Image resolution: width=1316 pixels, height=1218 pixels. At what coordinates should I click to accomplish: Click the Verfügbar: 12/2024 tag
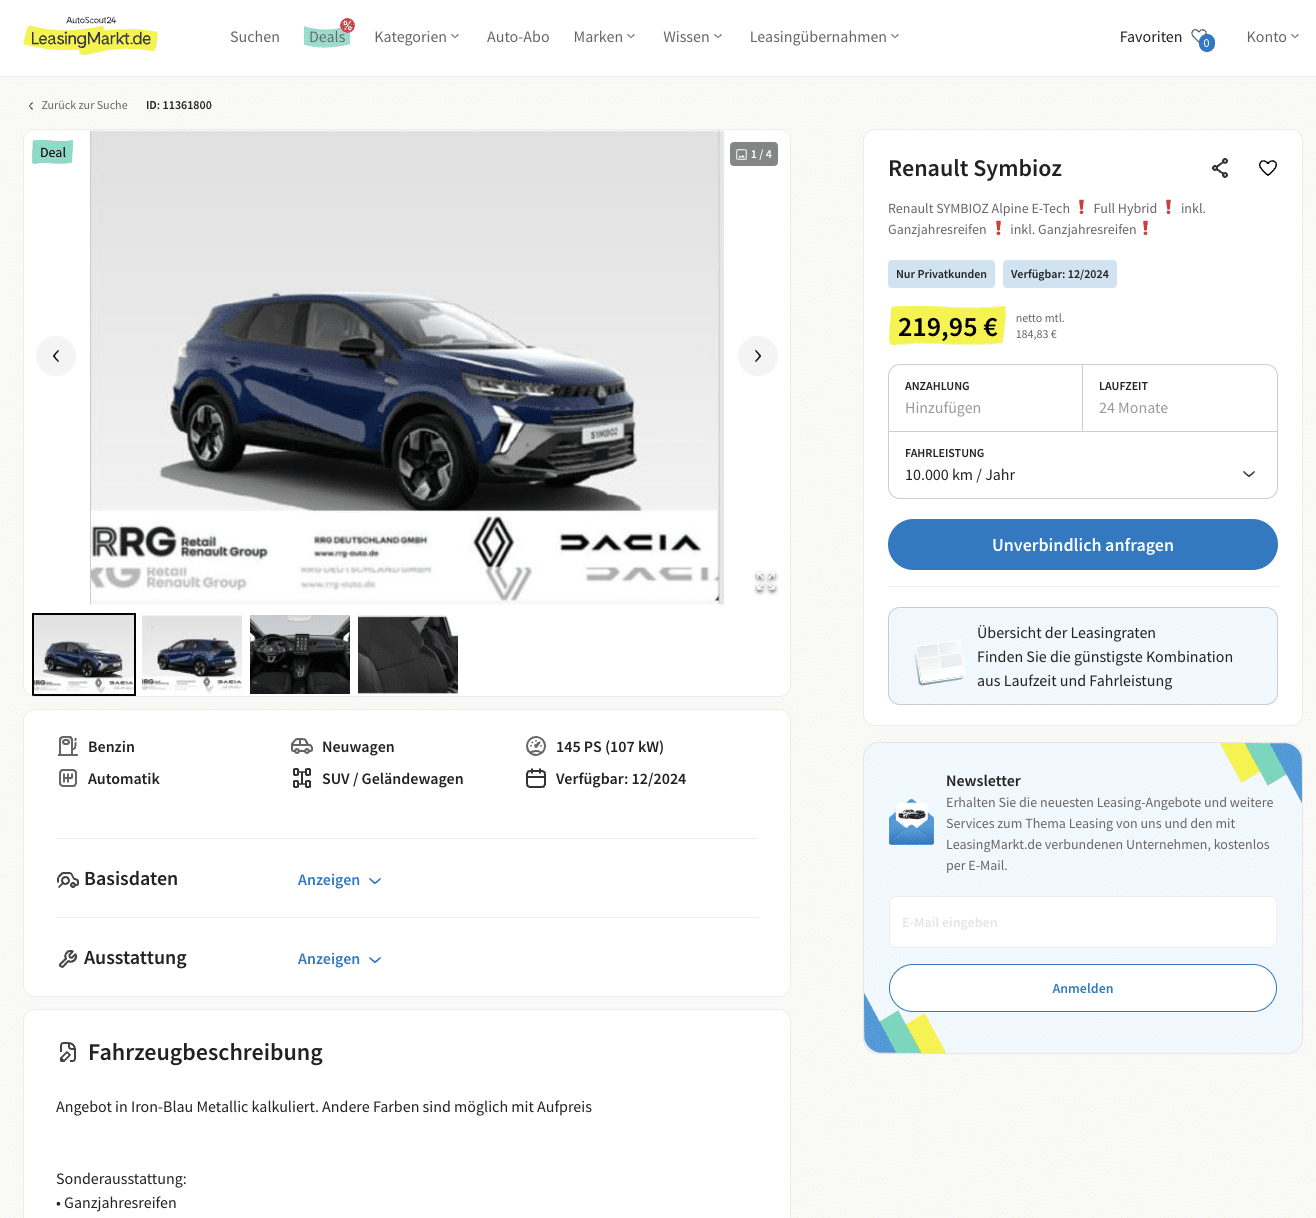pos(1060,274)
